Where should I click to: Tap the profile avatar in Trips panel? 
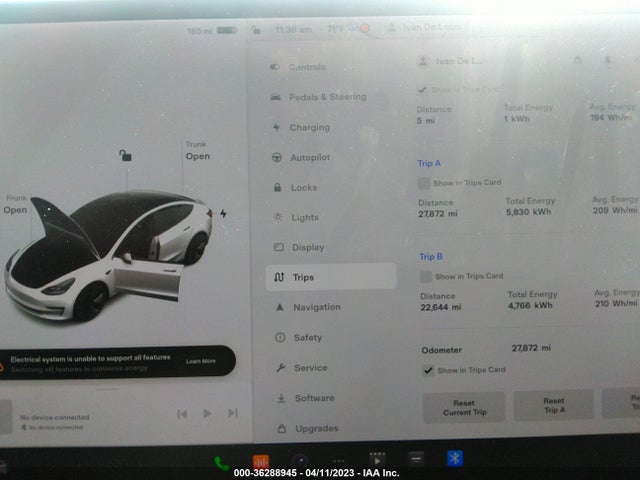pos(423,61)
